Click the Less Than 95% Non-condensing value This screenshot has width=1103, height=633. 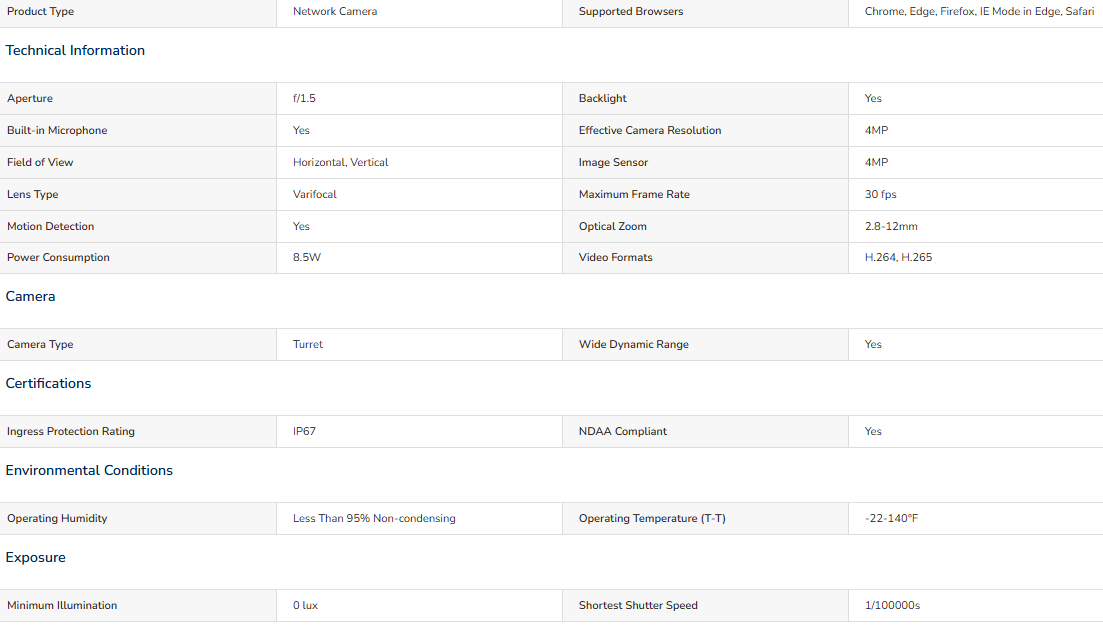pos(374,518)
